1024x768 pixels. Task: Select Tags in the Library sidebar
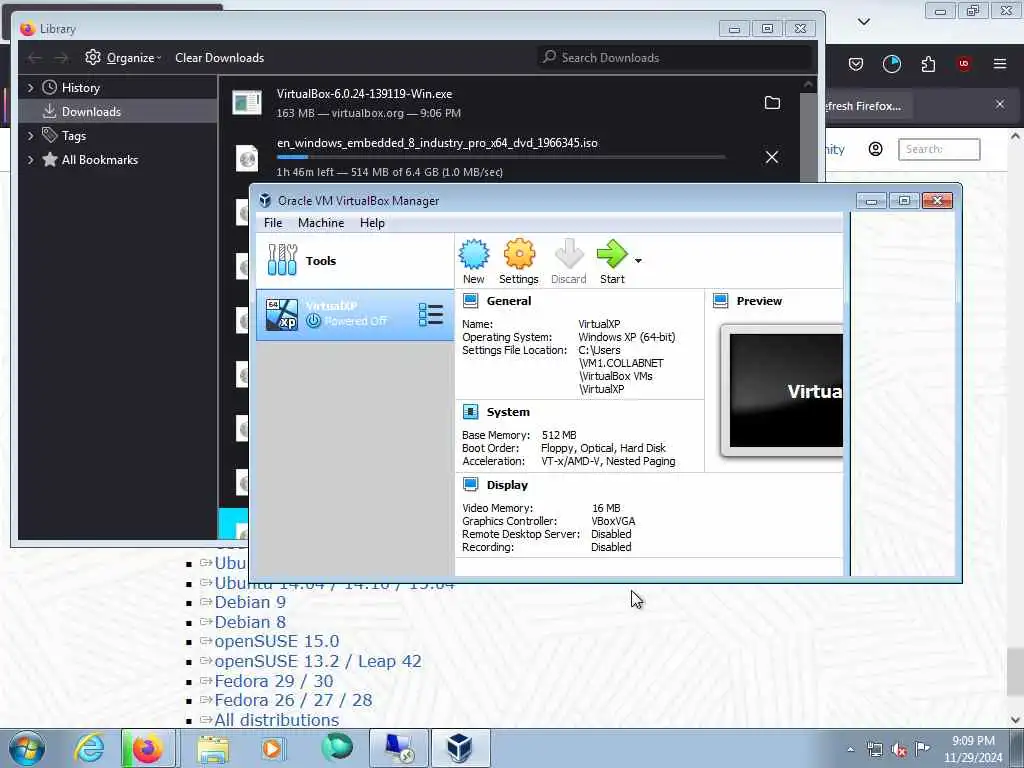pos(73,136)
